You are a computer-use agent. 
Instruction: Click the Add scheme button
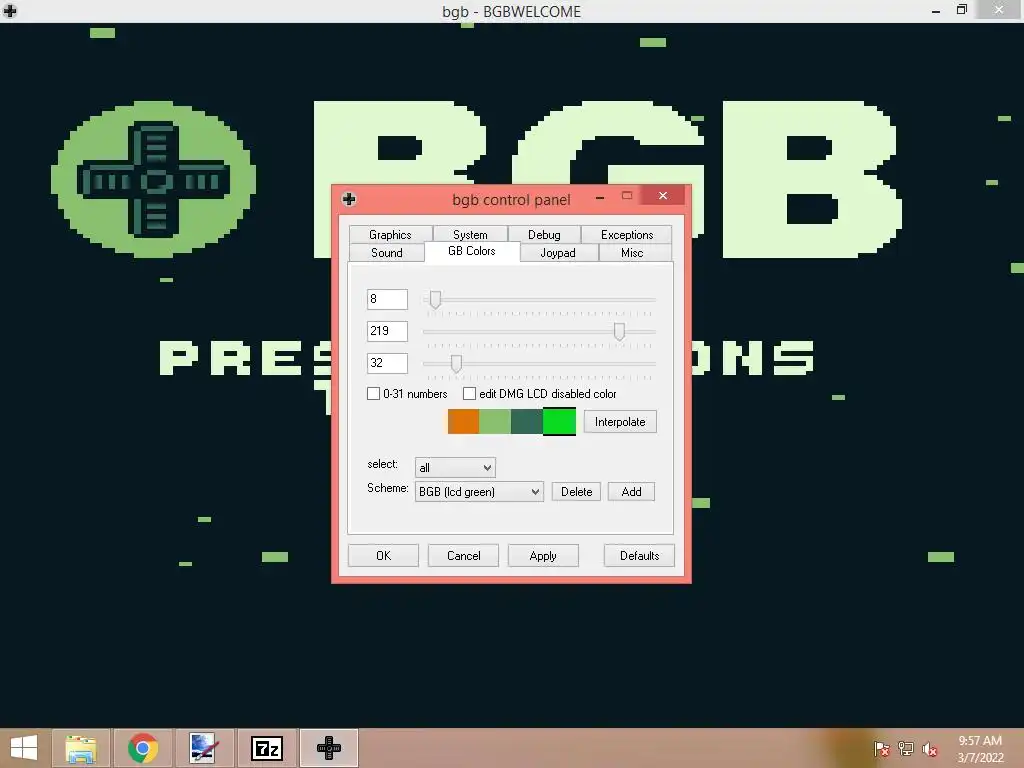[x=631, y=492]
